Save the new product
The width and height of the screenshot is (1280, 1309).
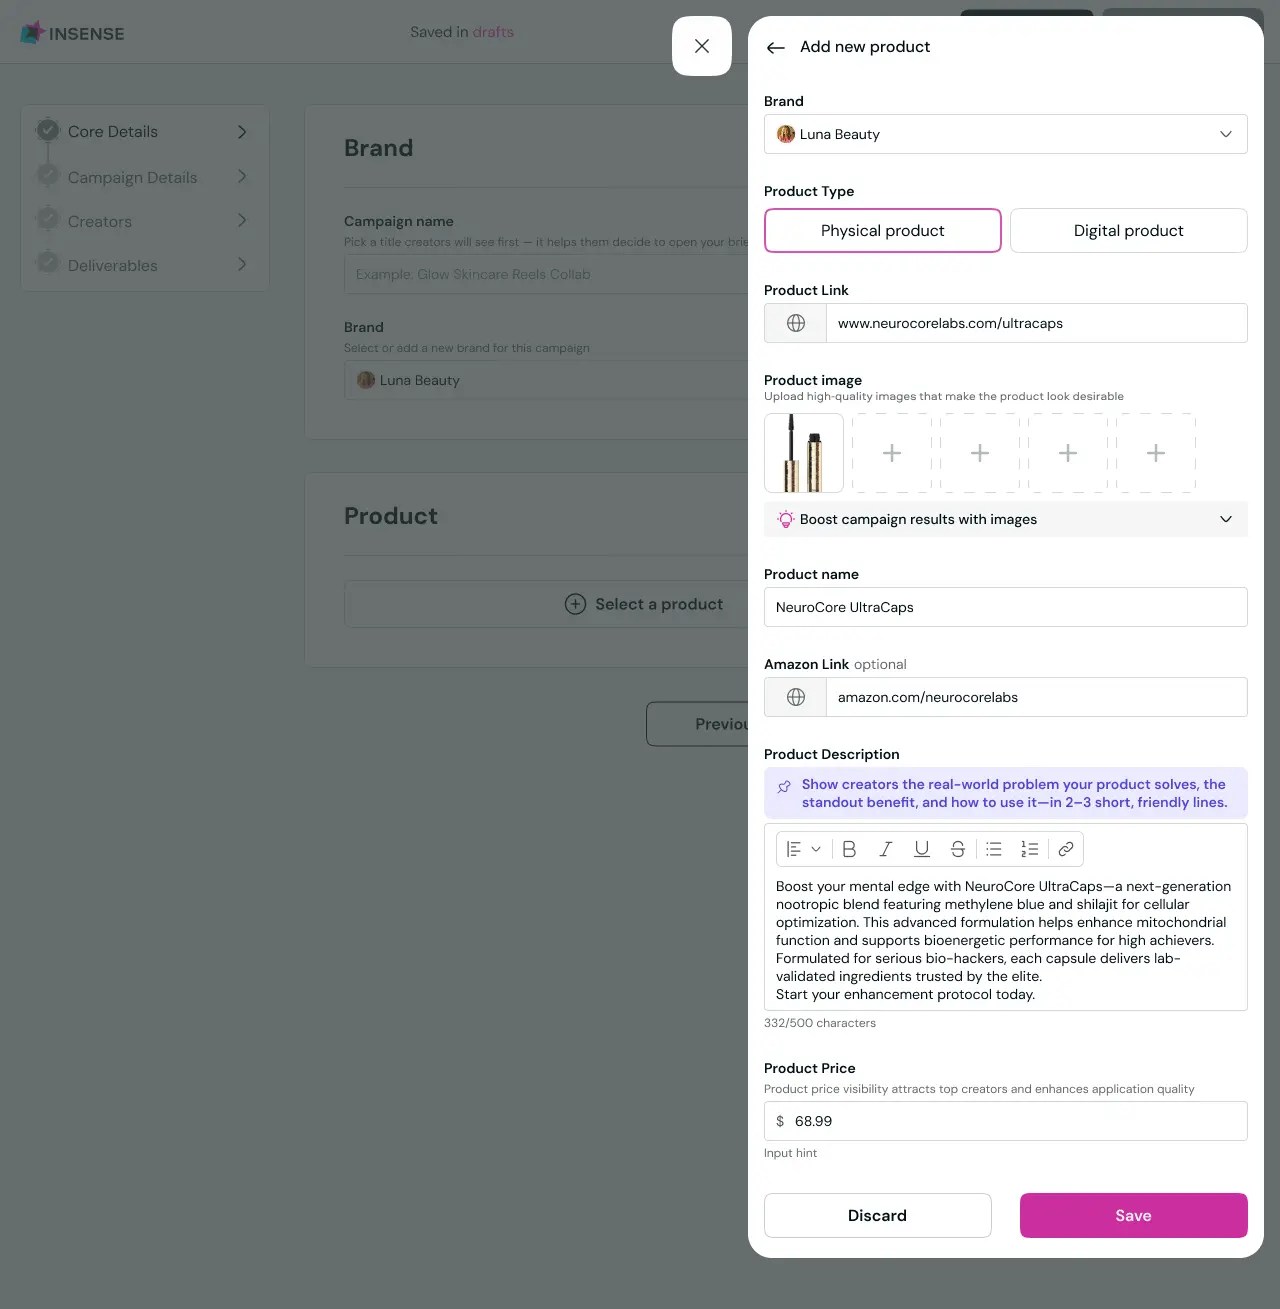tap(1133, 1215)
